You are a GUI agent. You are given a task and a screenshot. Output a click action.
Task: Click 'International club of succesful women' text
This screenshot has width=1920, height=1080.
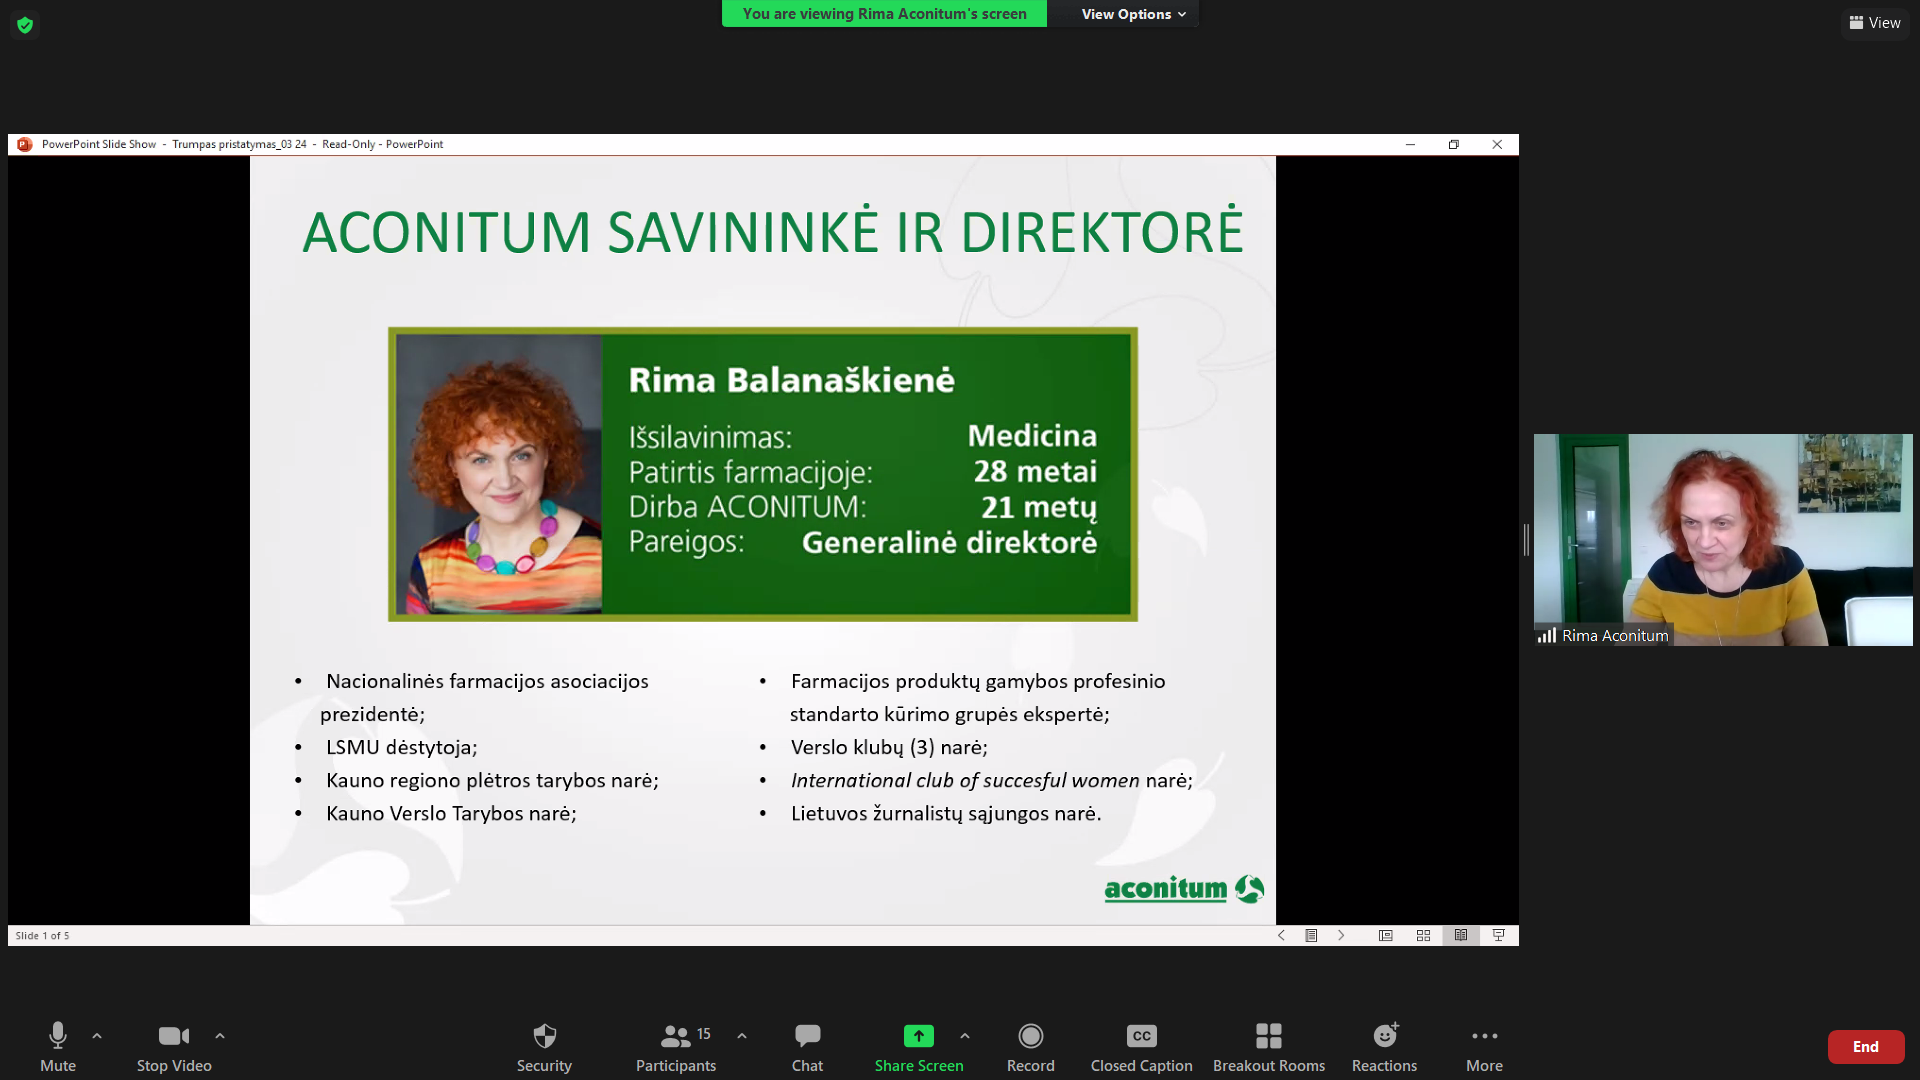click(x=965, y=780)
